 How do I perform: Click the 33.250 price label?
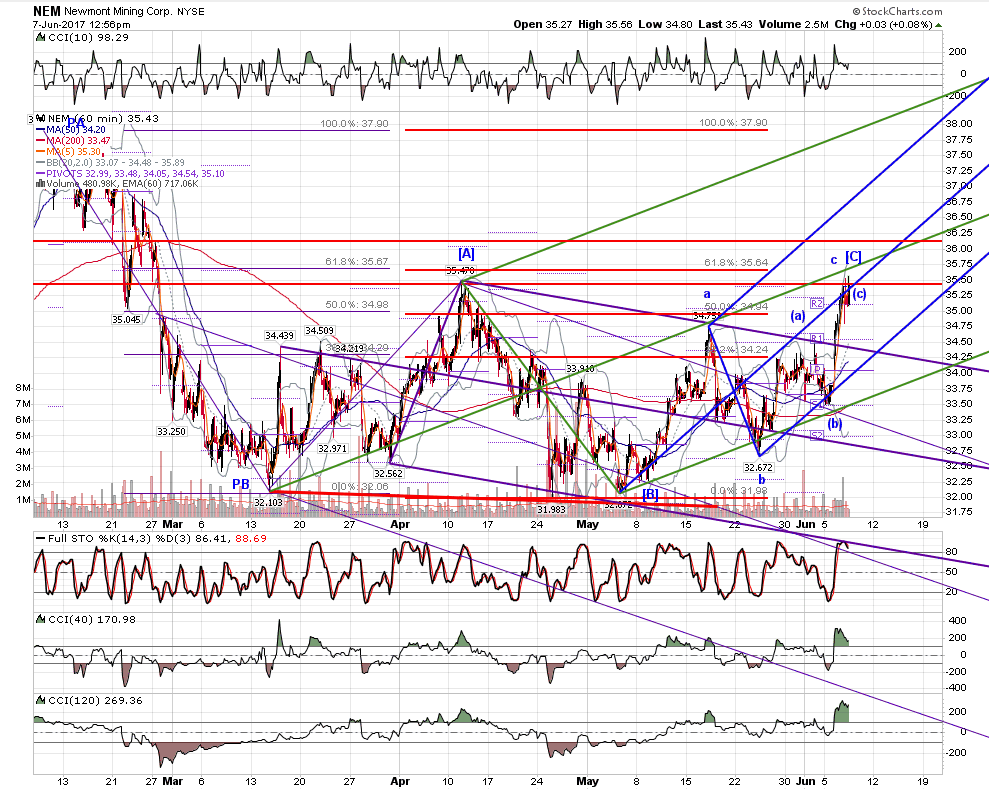[x=172, y=431]
